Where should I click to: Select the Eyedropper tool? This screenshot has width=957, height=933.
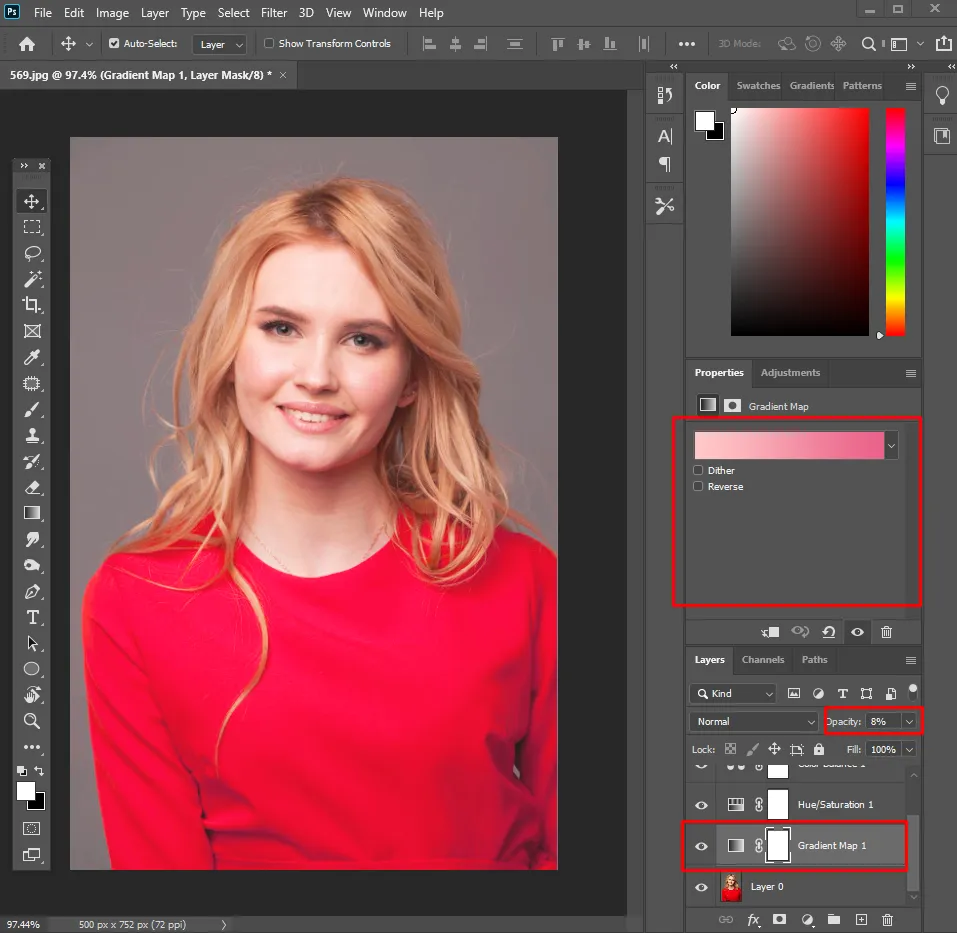[x=32, y=358]
